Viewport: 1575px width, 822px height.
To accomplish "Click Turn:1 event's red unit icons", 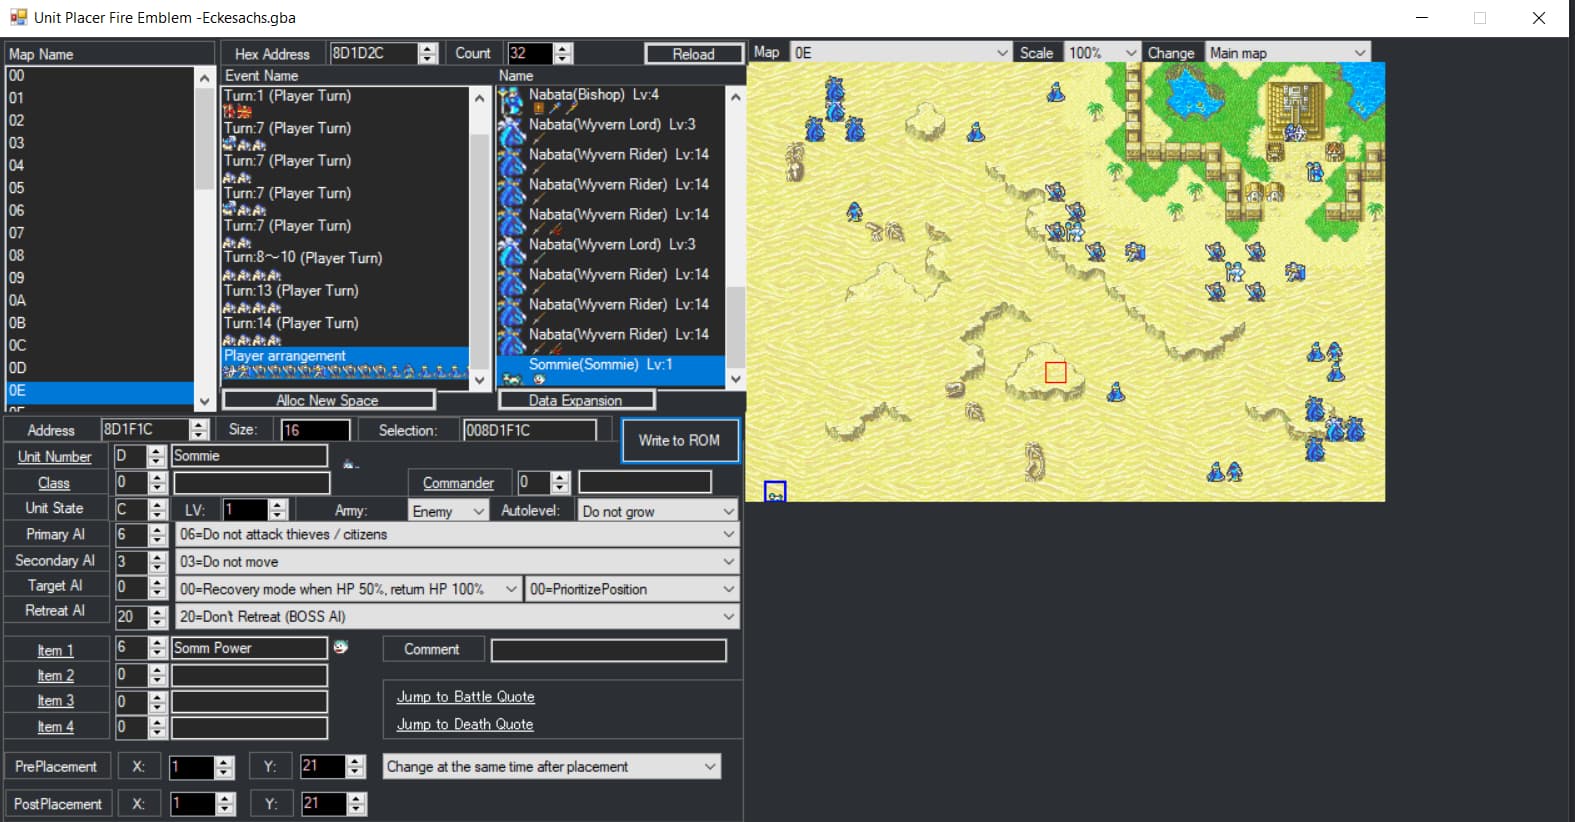I will tap(238, 112).
